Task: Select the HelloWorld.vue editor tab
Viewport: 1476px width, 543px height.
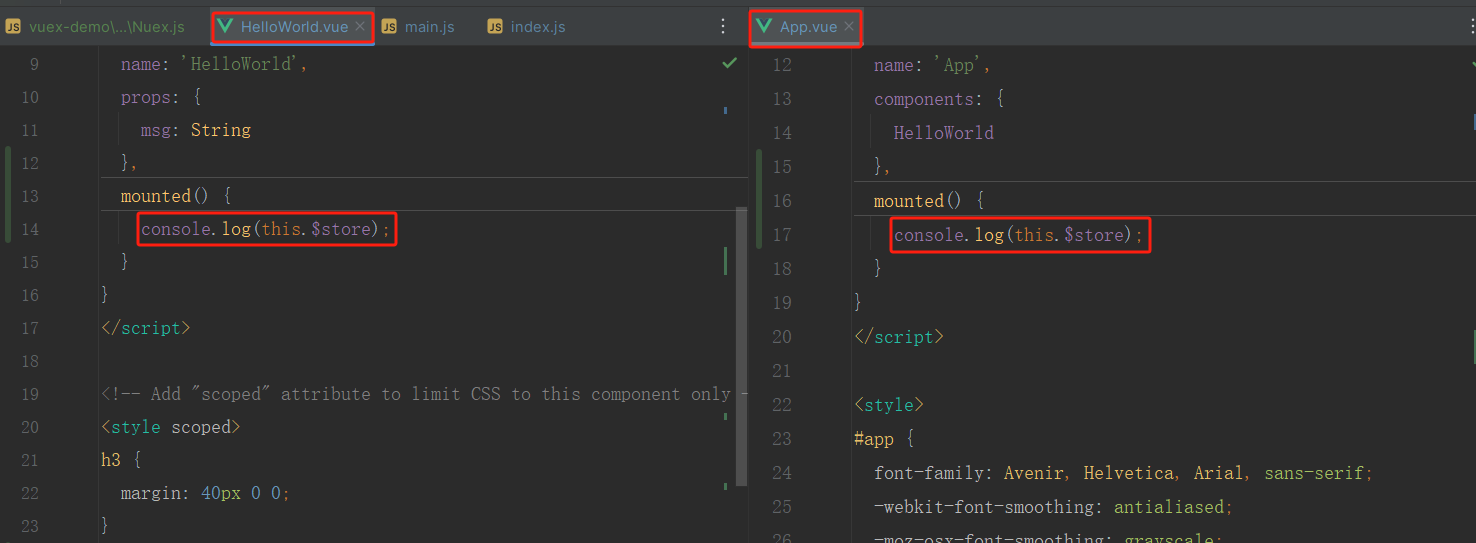Action: (292, 27)
